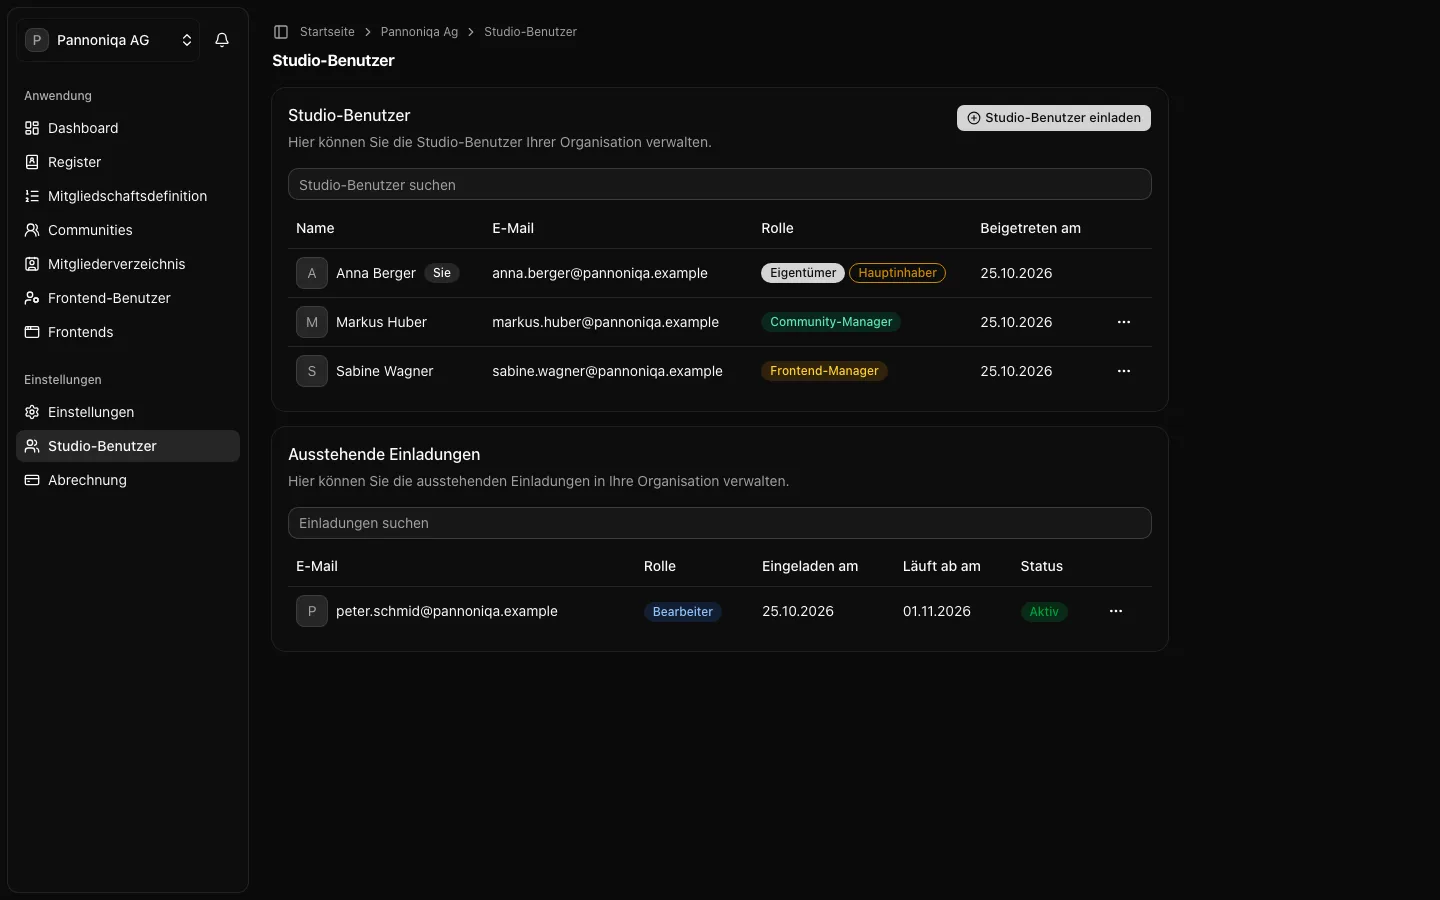This screenshot has height=900, width=1440.
Task: Click the Sie badge beside Anna Berger
Action: tap(442, 273)
